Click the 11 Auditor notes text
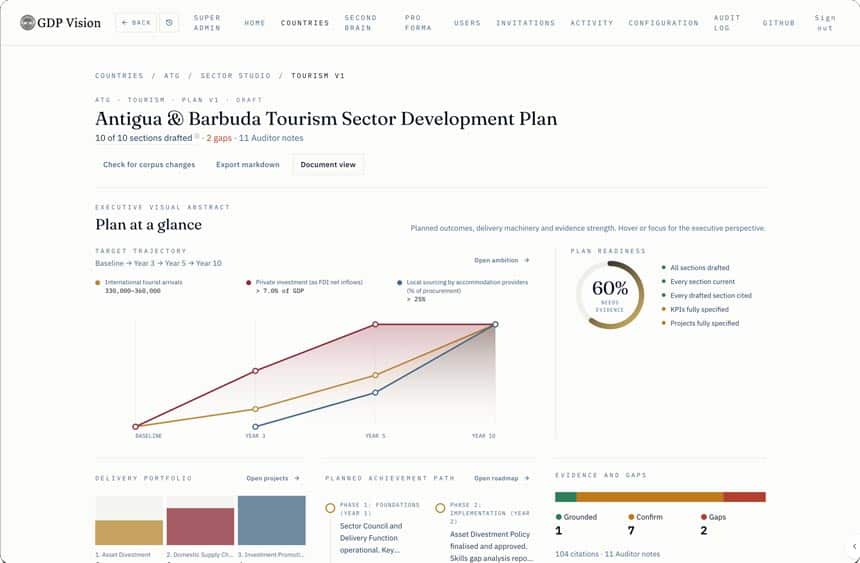Image resolution: width=860 pixels, height=563 pixels. [271, 138]
